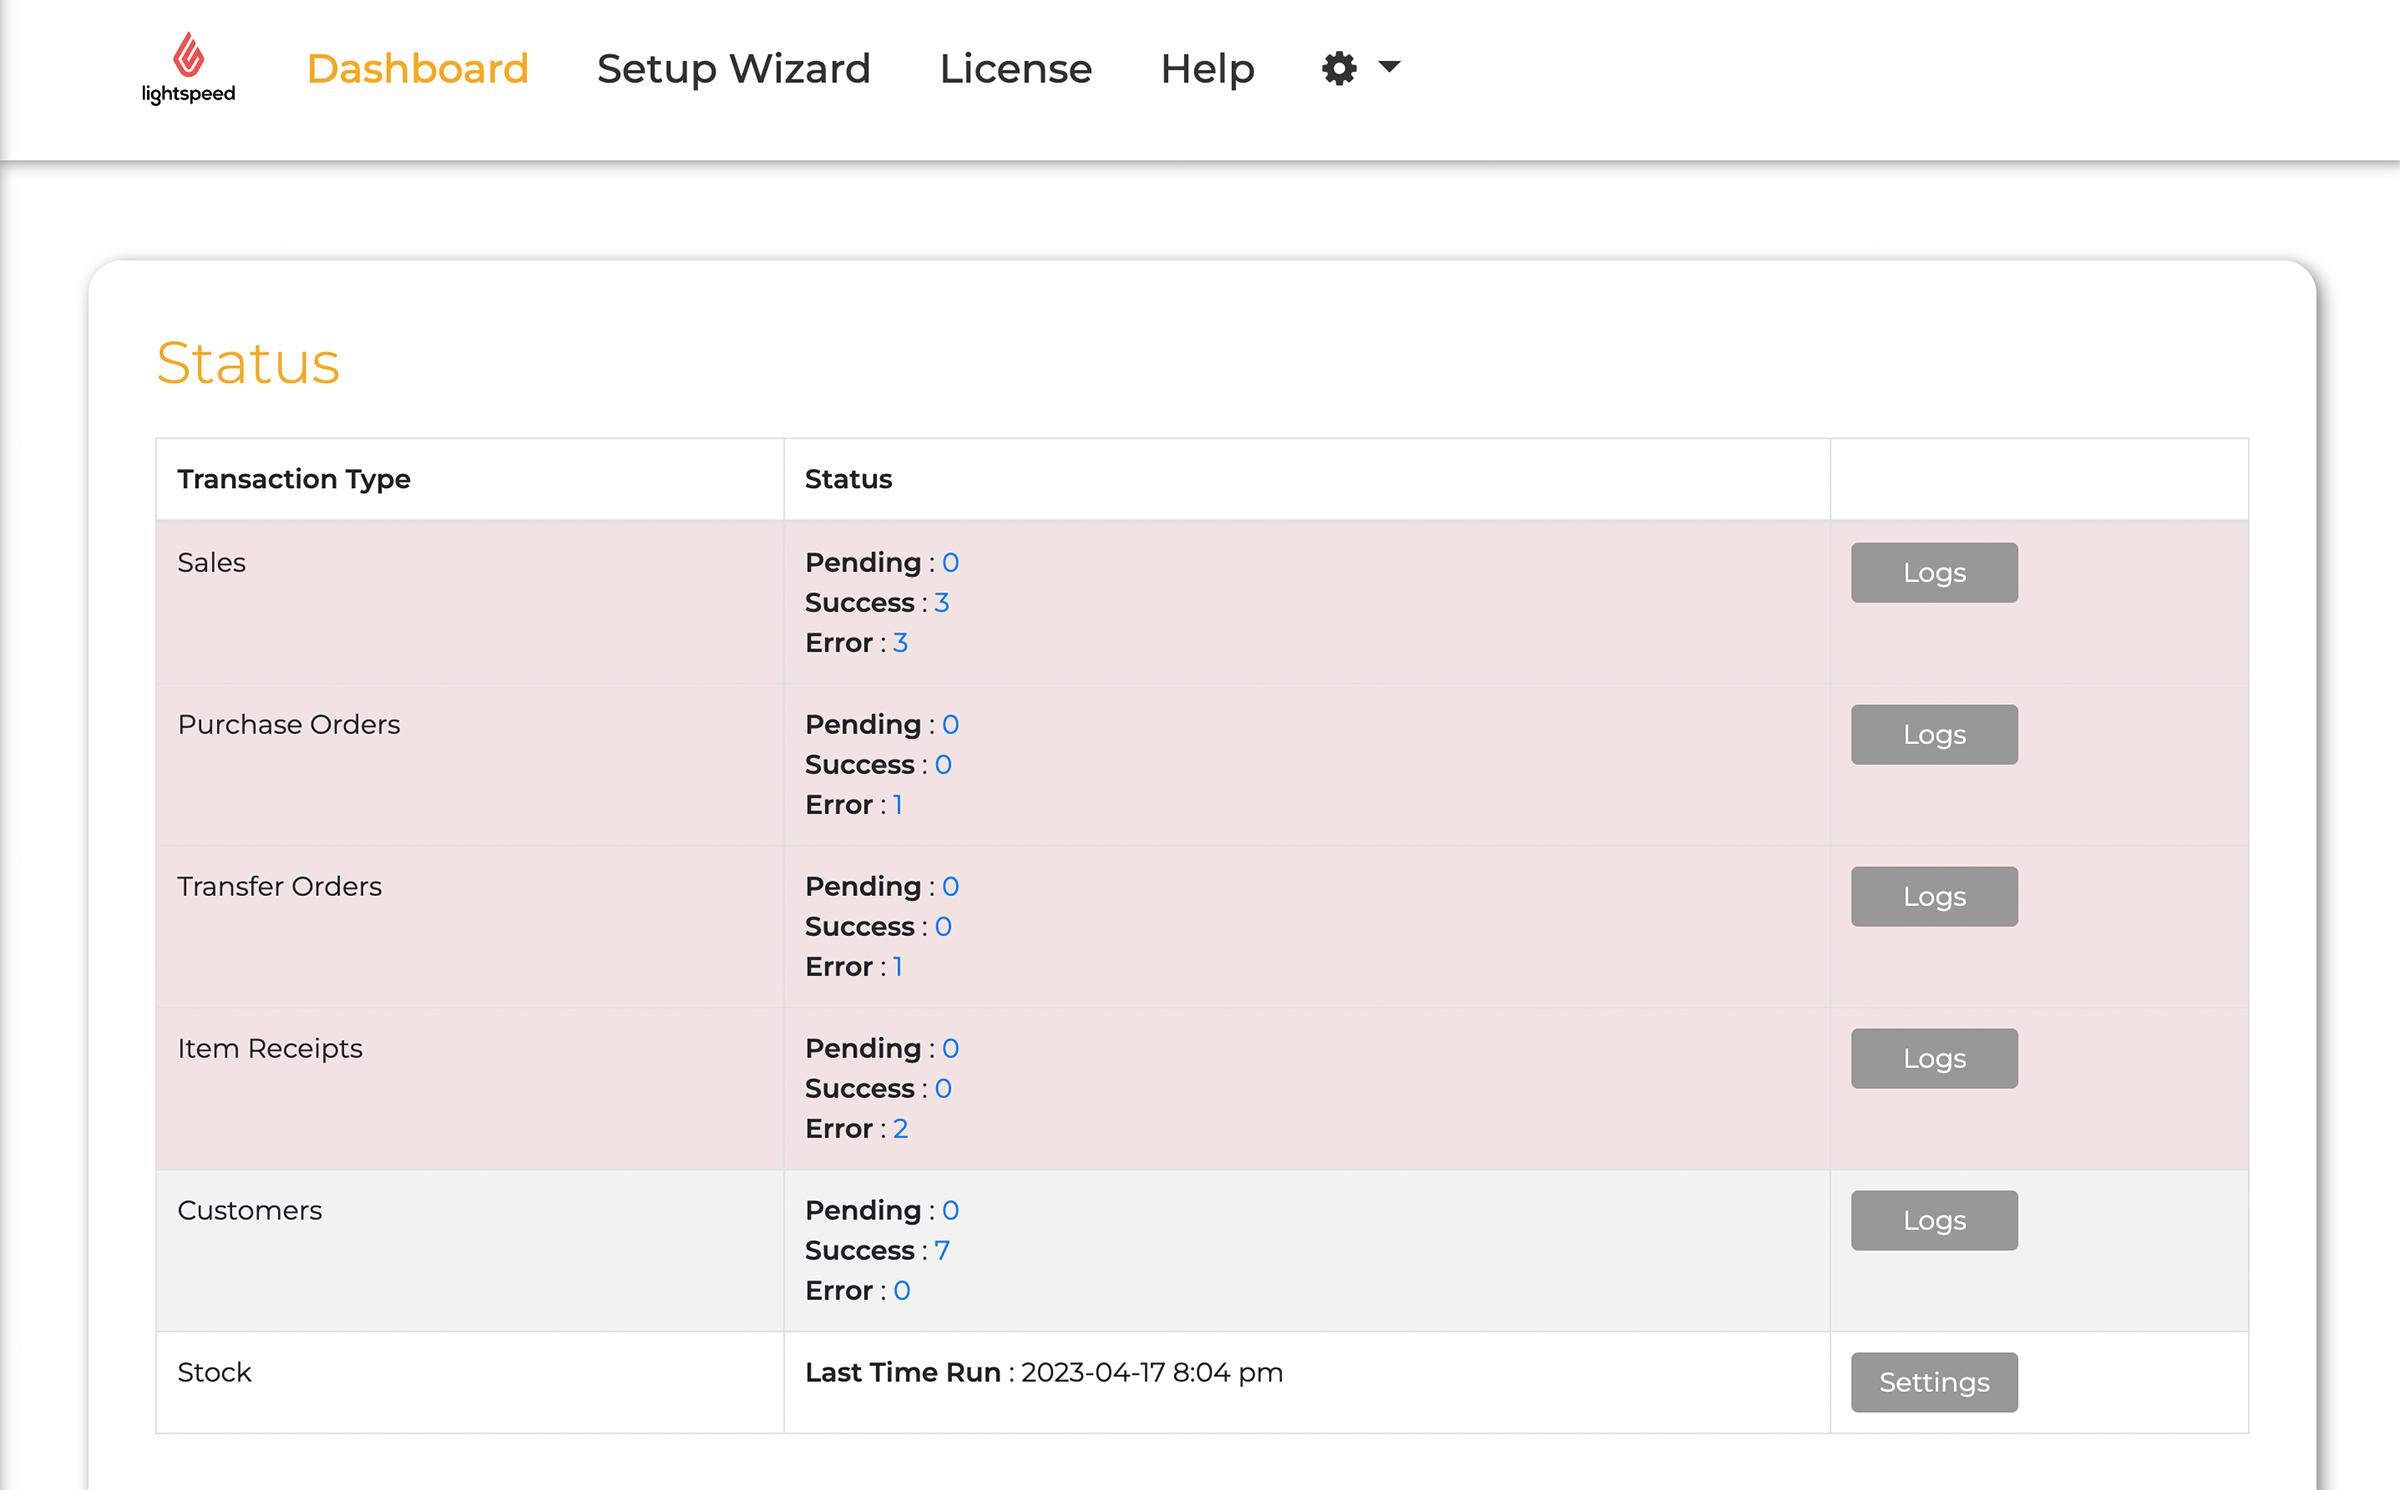The height and width of the screenshot is (1490, 2400).
Task: Open the Customers Success count 7 link
Action: (x=941, y=1251)
